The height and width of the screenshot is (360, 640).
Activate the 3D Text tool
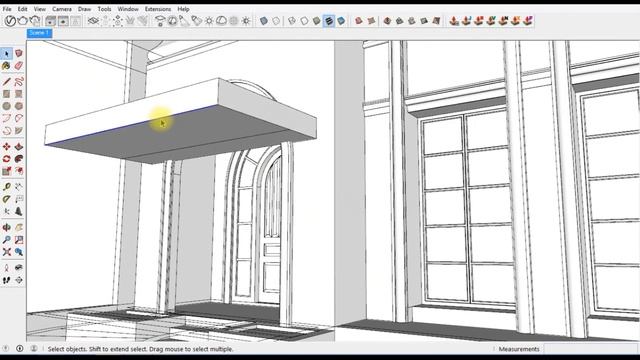[x=19, y=211]
